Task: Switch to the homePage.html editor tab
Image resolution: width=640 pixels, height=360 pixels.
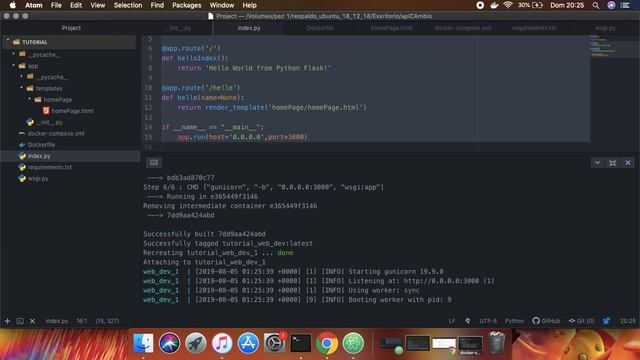Action: click(391, 28)
